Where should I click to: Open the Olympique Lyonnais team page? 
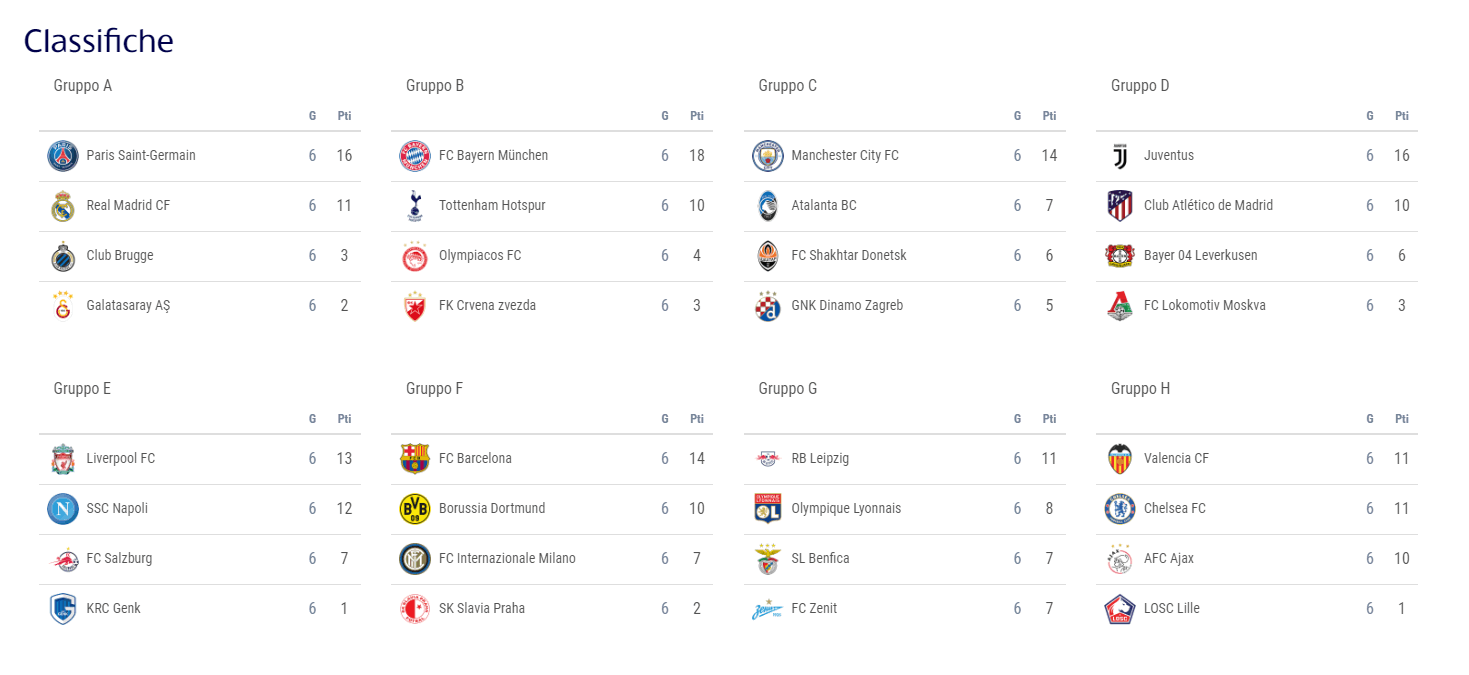pos(846,508)
